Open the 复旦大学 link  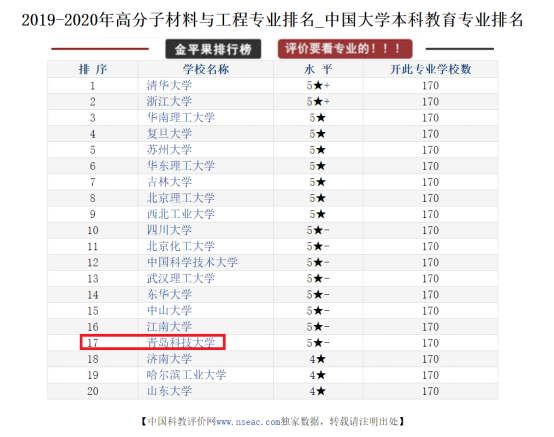click(169, 134)
